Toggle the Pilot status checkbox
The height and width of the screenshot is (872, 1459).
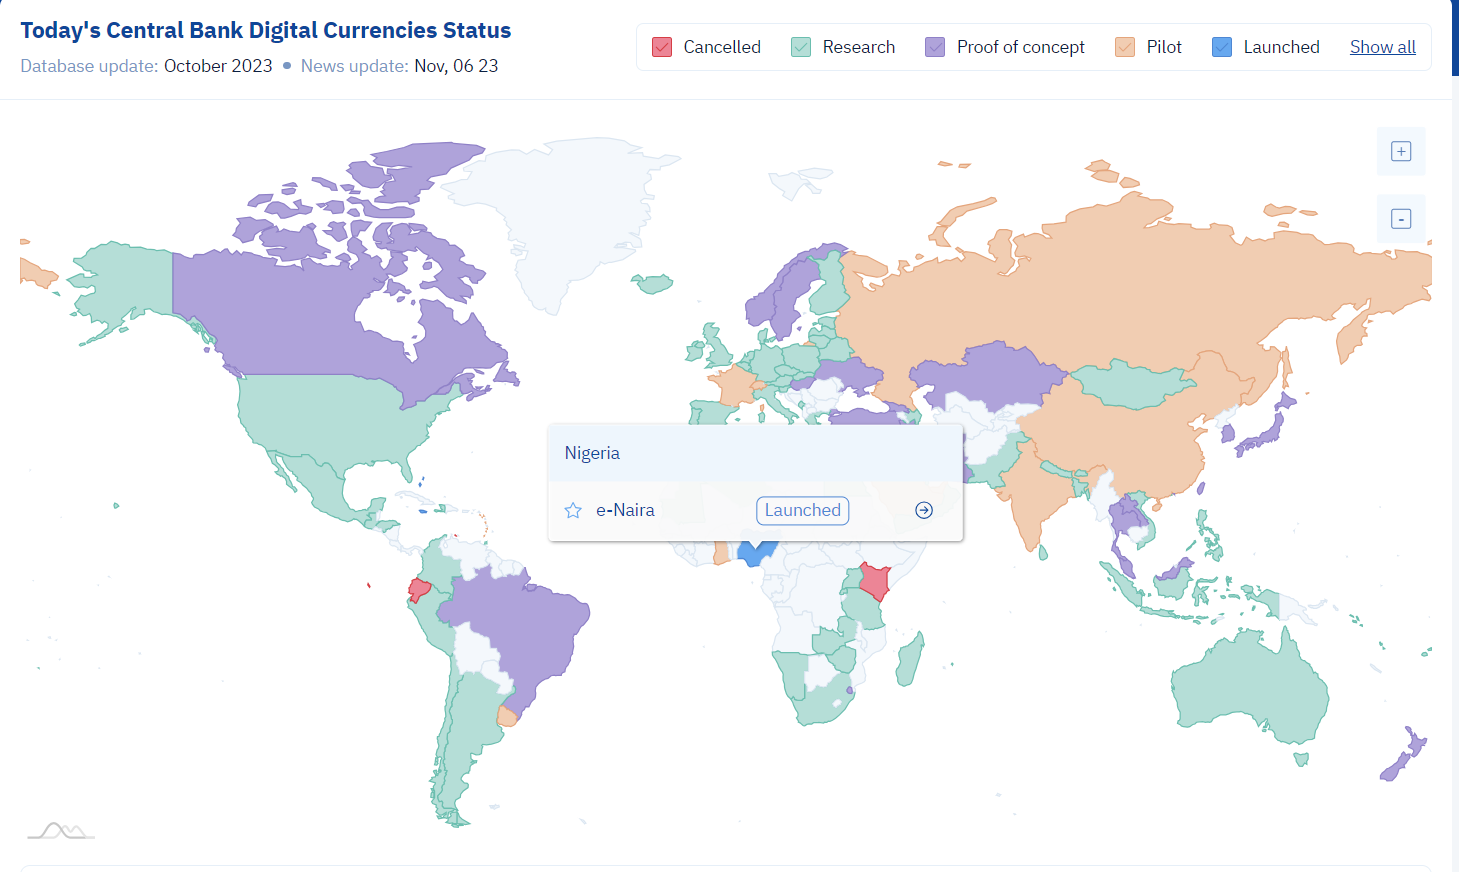coord(1125,47)
